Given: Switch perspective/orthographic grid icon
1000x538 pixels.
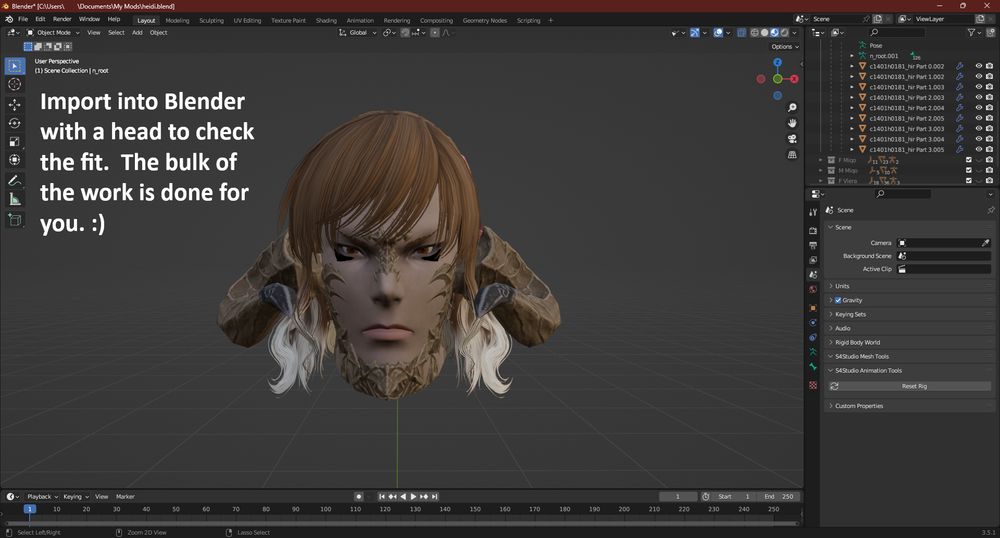Looking at the screenshot, I should pos(791,154).
